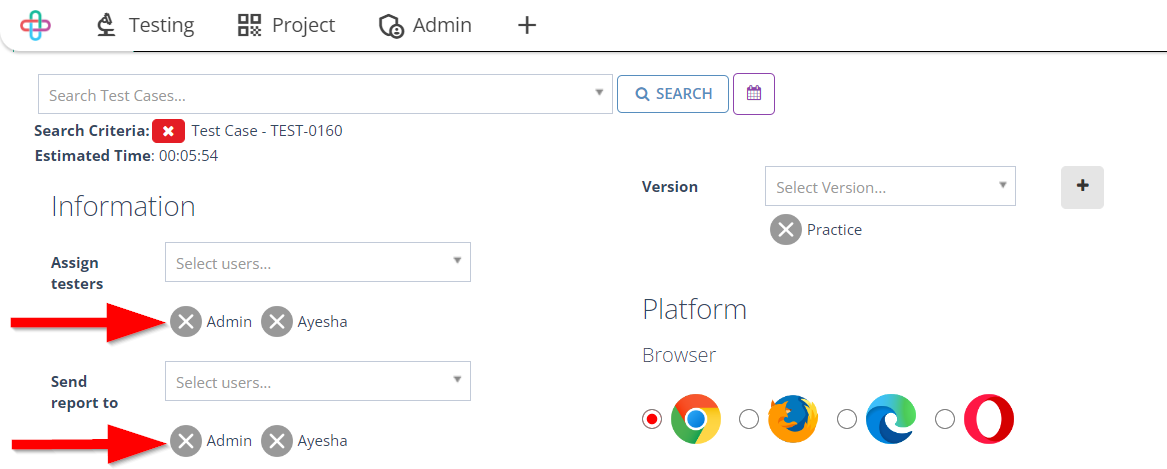Select the Firefox browser radio button
The width and height of the screenshot is (1167, 469).
coord(748,419)
